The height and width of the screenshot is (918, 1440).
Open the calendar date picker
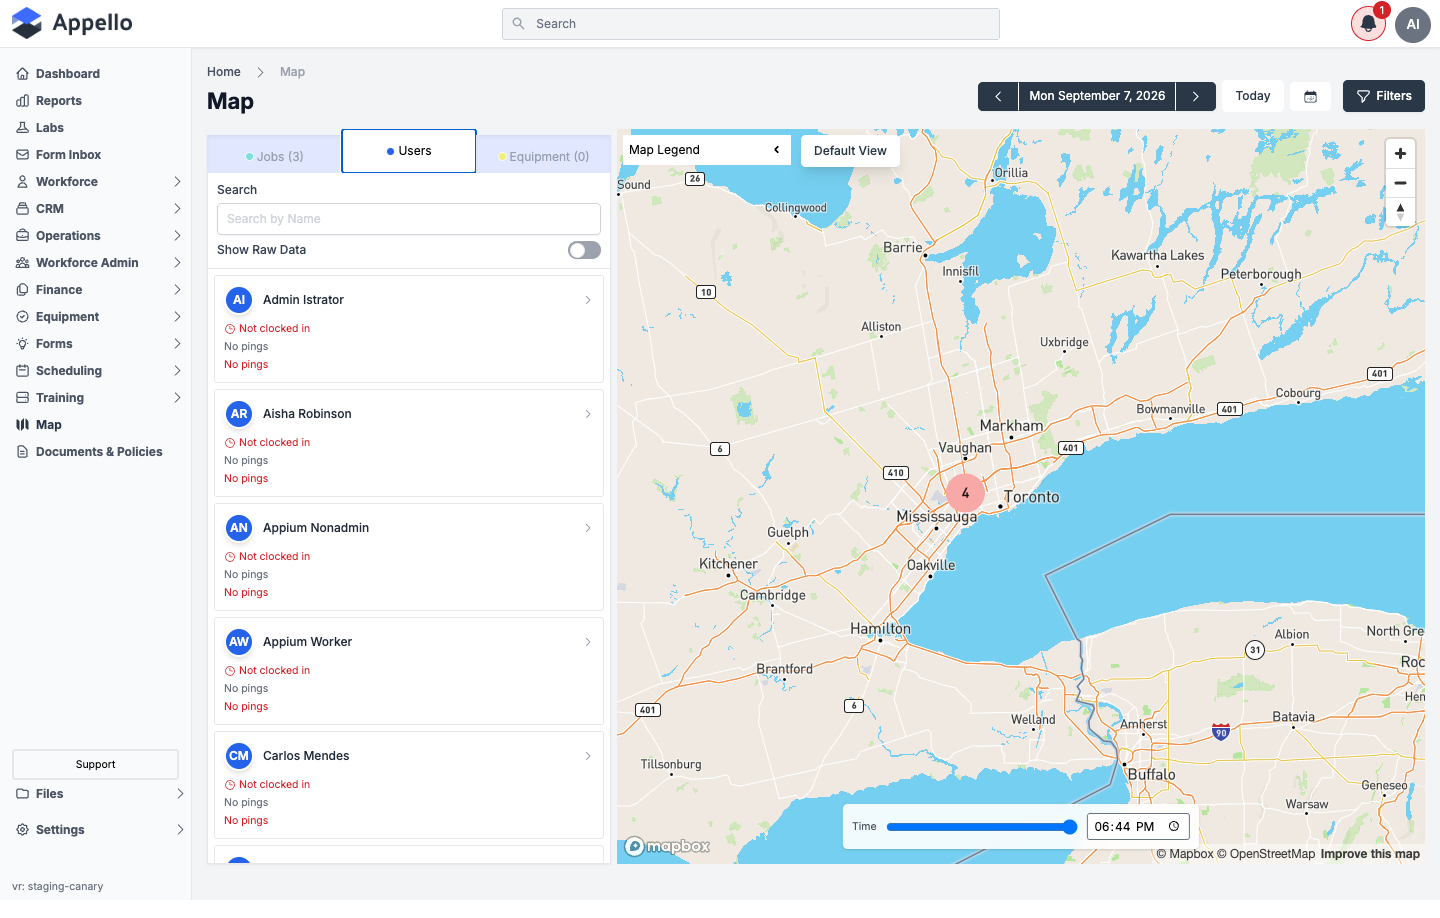coord(1310,96)
